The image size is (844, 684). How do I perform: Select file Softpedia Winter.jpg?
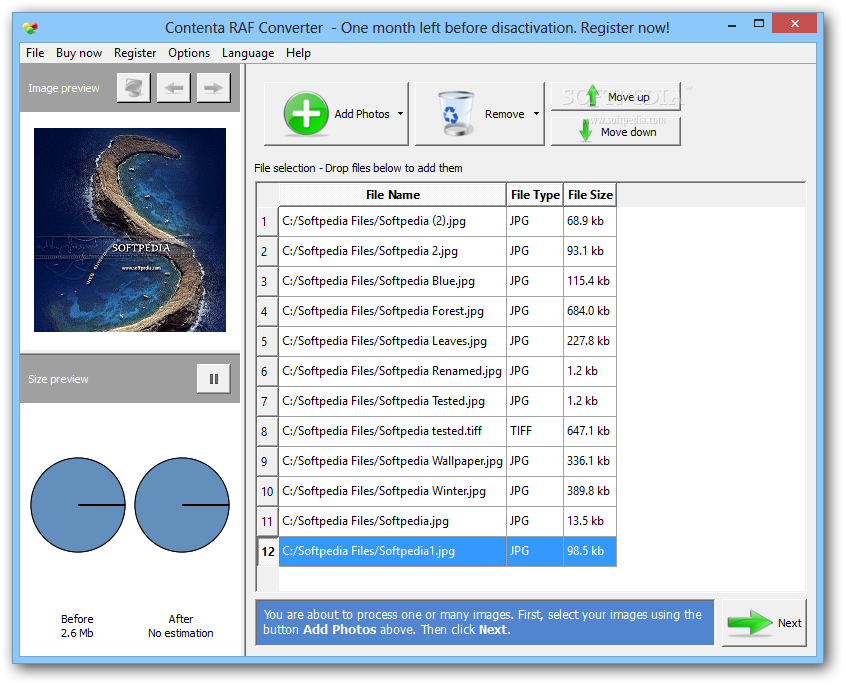[x=392, y=491]
